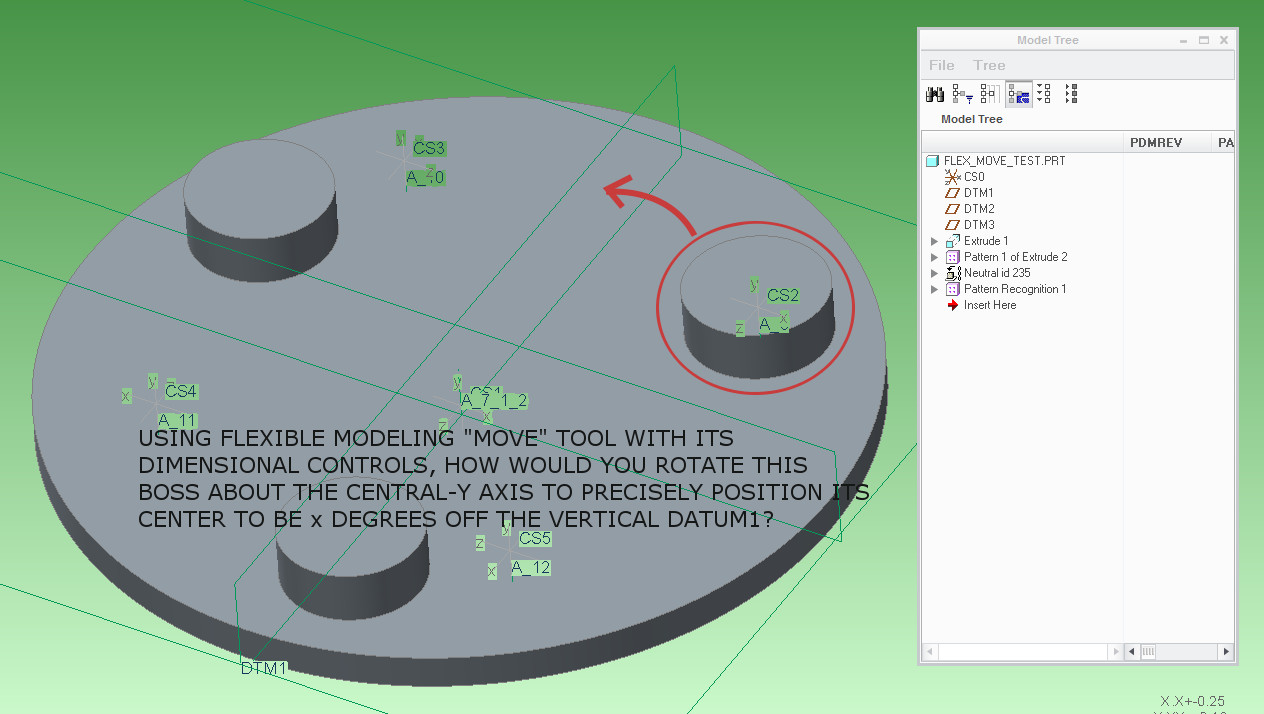Click the DTM2 datum plane icon
Viewport: 1264px width, 714px height.
click(952, 208)
